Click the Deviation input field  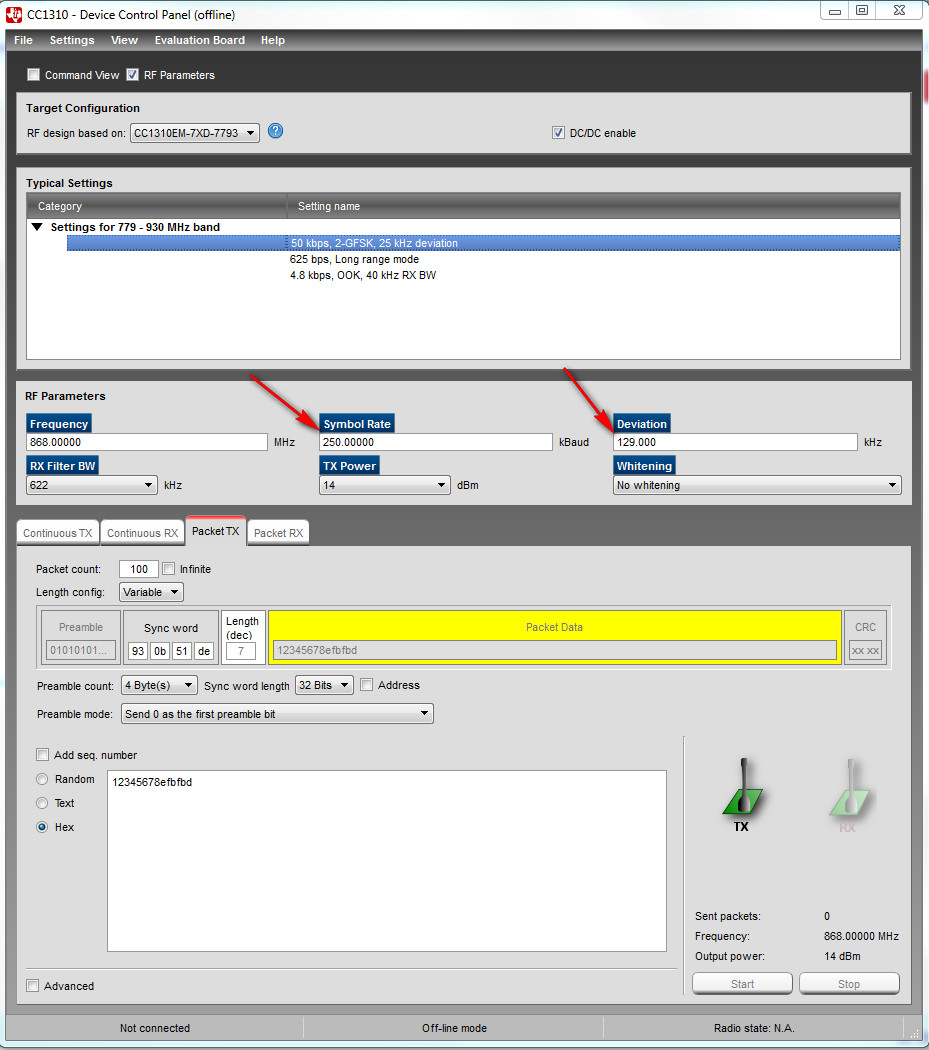point(735,442)
